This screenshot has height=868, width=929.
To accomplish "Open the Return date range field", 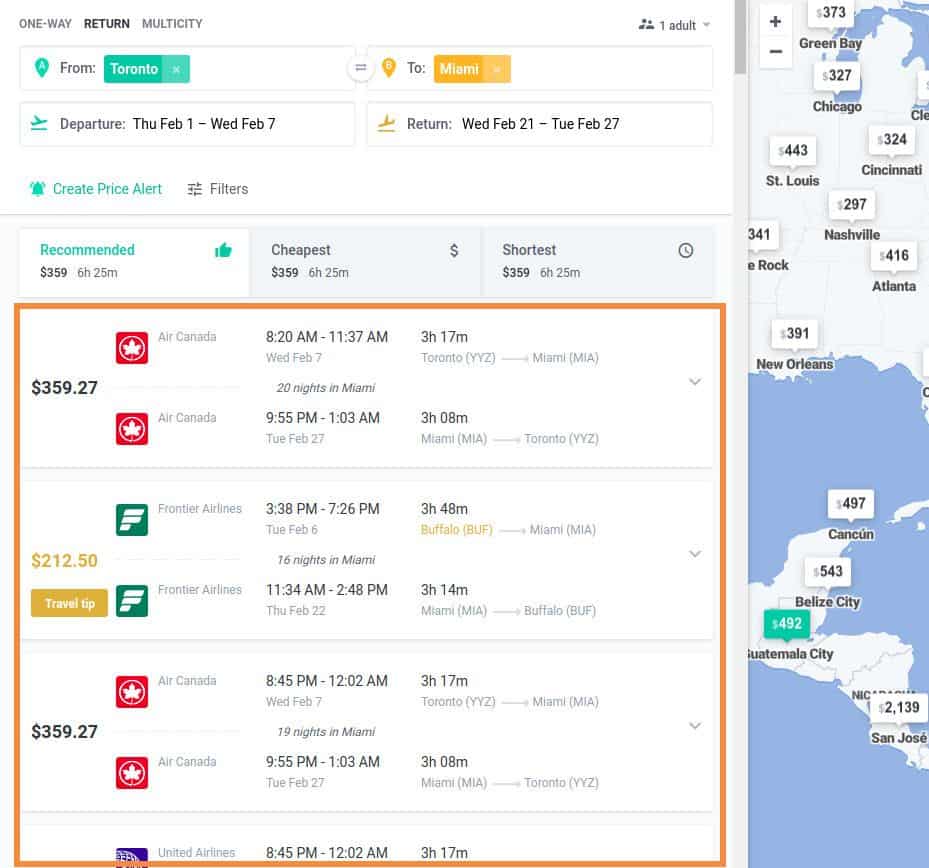I will tap(540, 124).
